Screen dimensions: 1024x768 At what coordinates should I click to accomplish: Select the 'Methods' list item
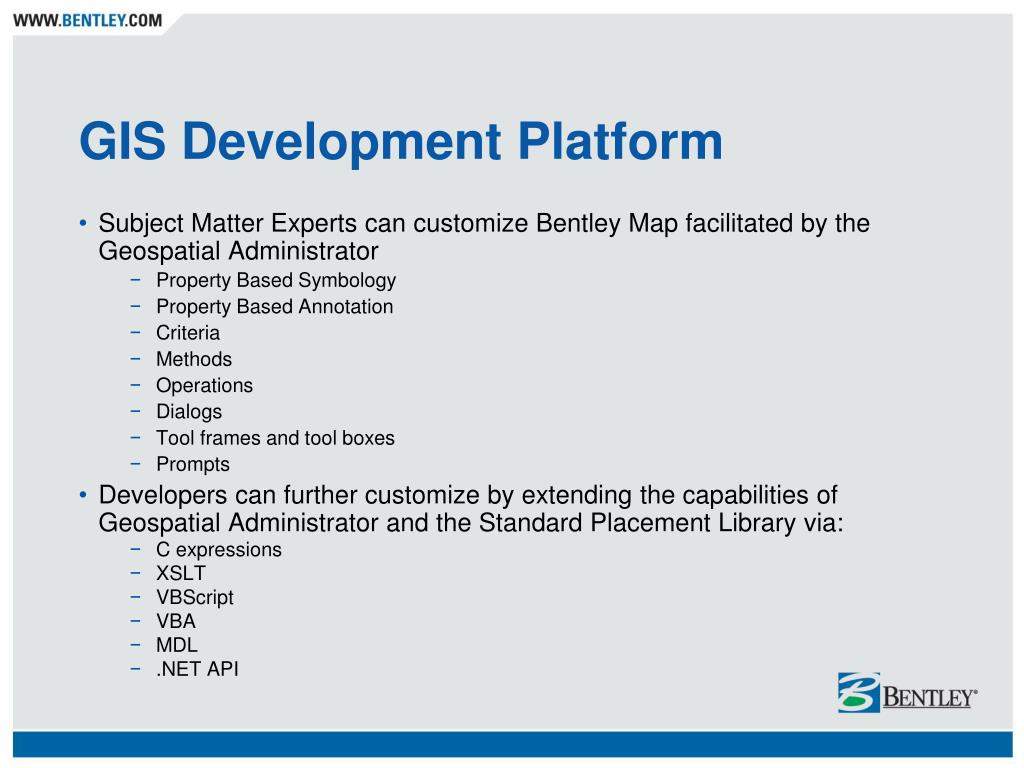(194, 359)
